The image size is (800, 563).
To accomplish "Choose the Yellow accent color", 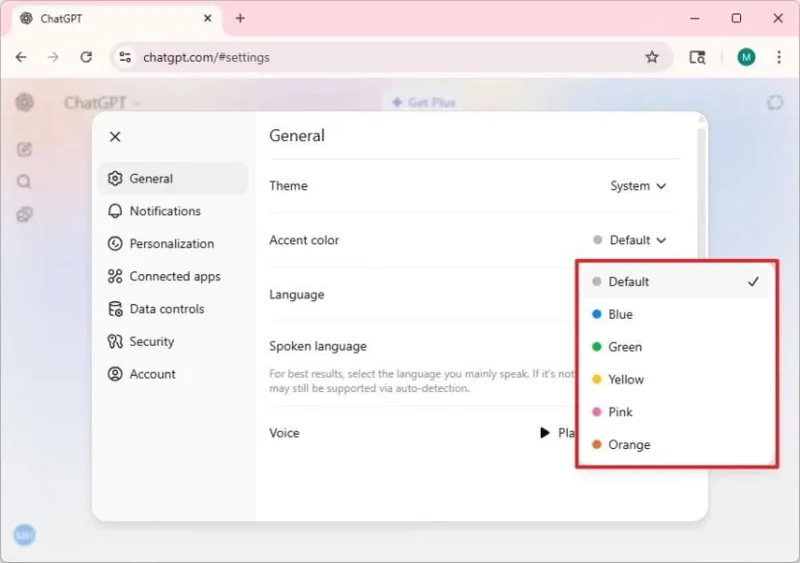I will [677, 380].
